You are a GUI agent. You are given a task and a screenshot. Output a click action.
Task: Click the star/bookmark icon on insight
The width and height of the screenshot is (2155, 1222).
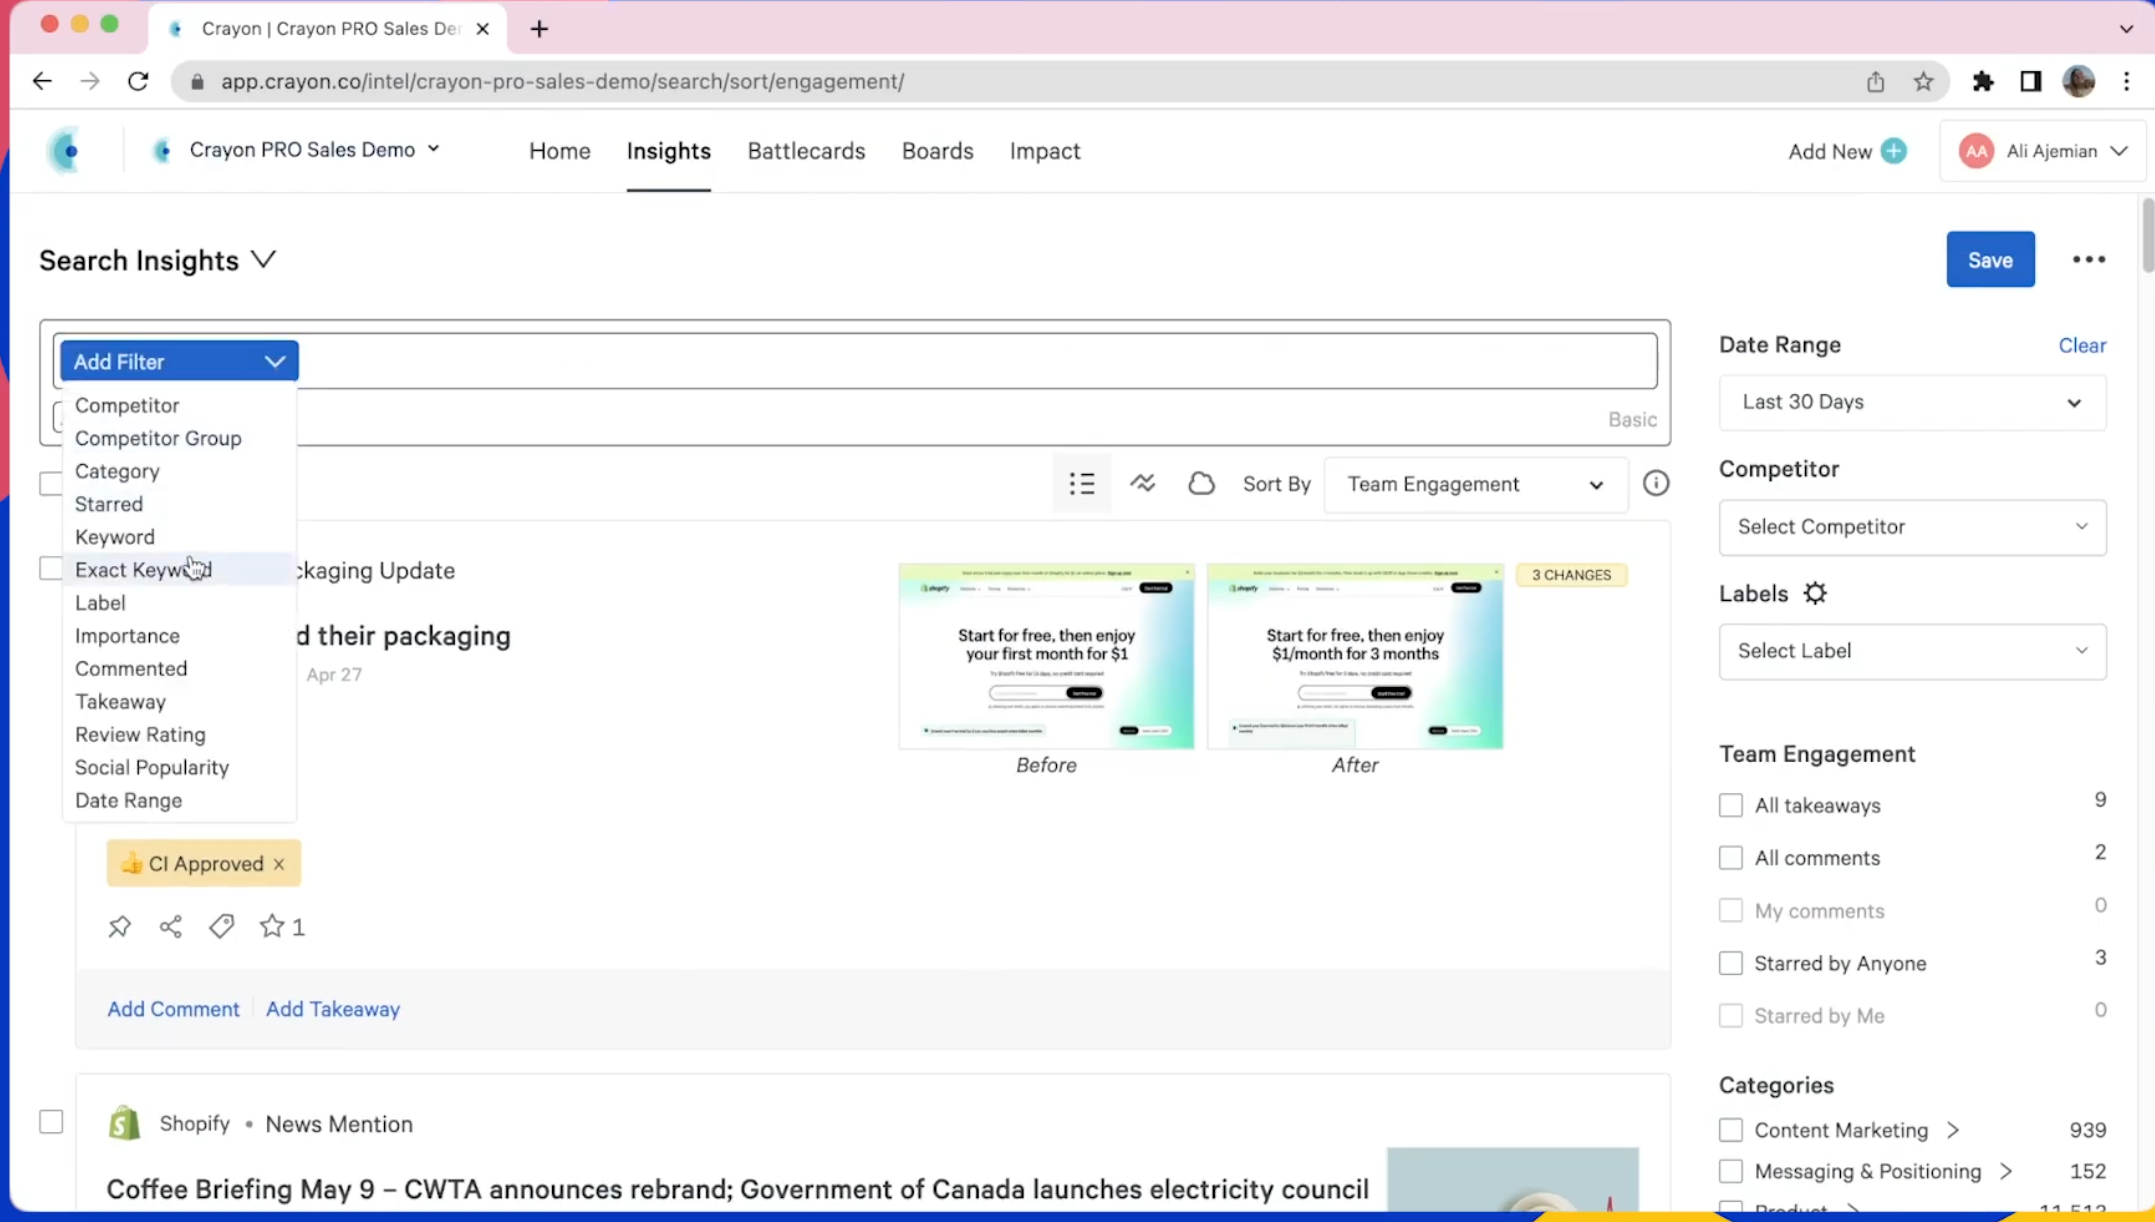(271, 925)
